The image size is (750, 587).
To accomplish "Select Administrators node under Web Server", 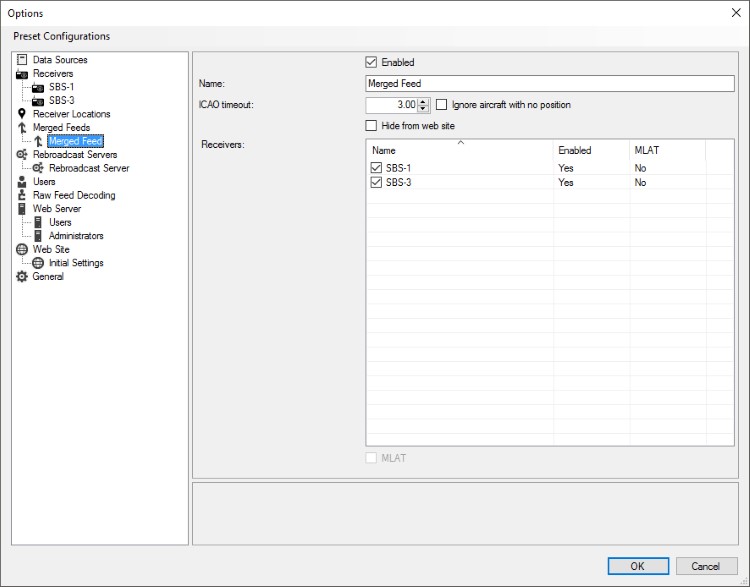I will coord(76,236).
